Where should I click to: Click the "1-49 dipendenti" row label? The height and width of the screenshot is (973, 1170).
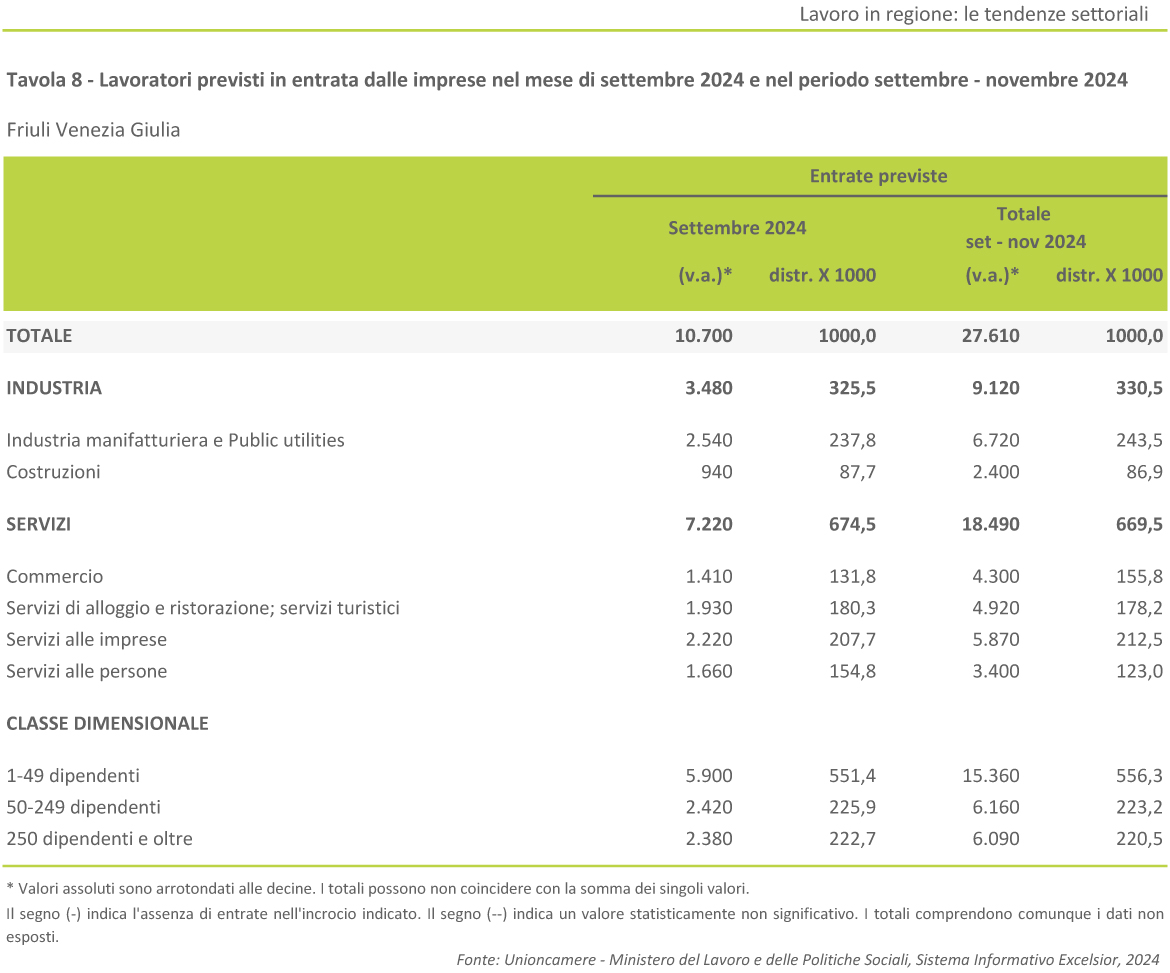73,775
